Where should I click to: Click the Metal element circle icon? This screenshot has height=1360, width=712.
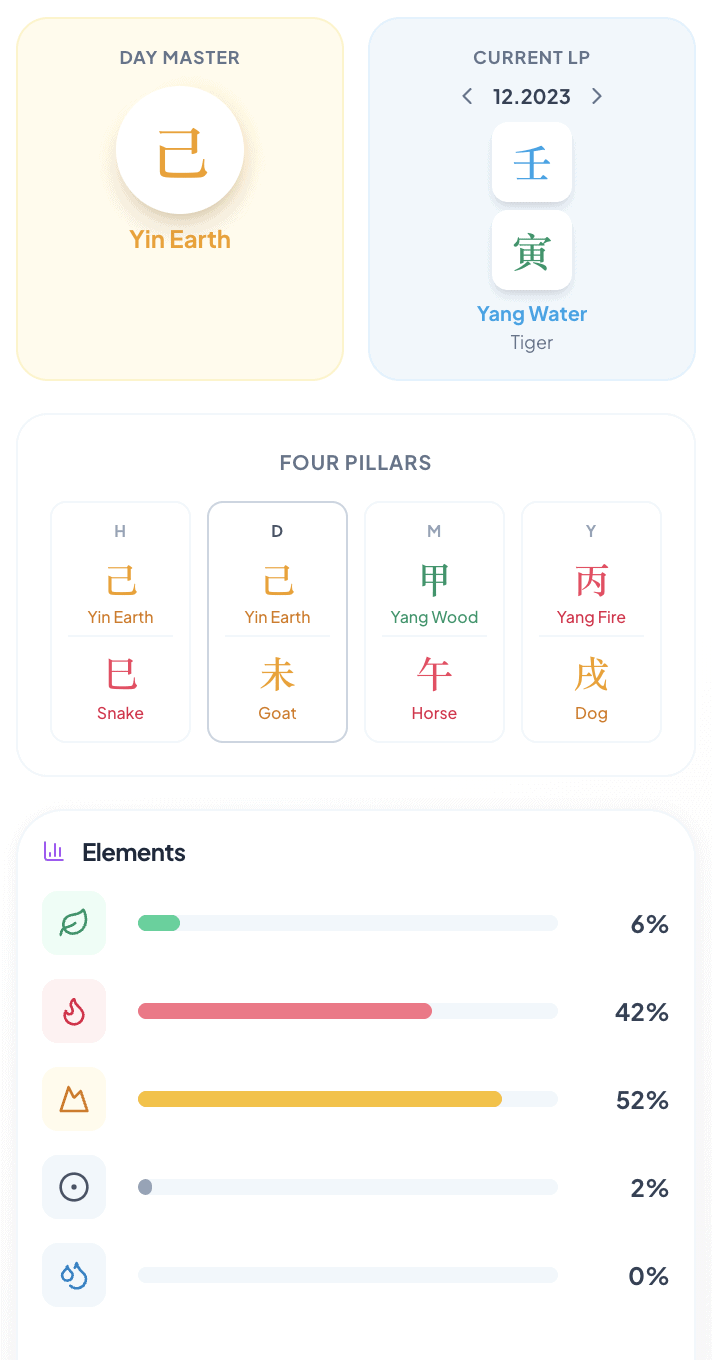(74, 1187)
